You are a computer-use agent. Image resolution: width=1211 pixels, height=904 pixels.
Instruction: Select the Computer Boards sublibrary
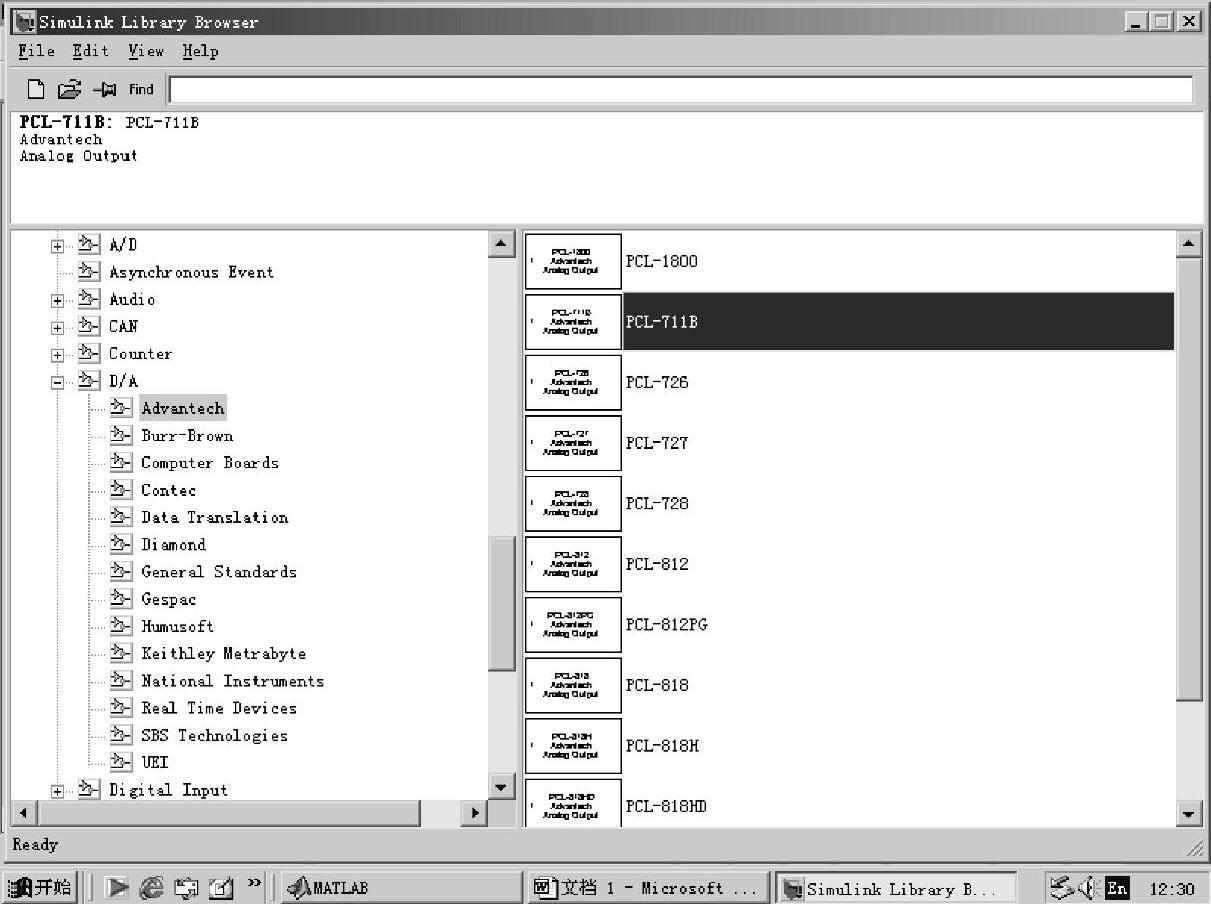(210, 463)
